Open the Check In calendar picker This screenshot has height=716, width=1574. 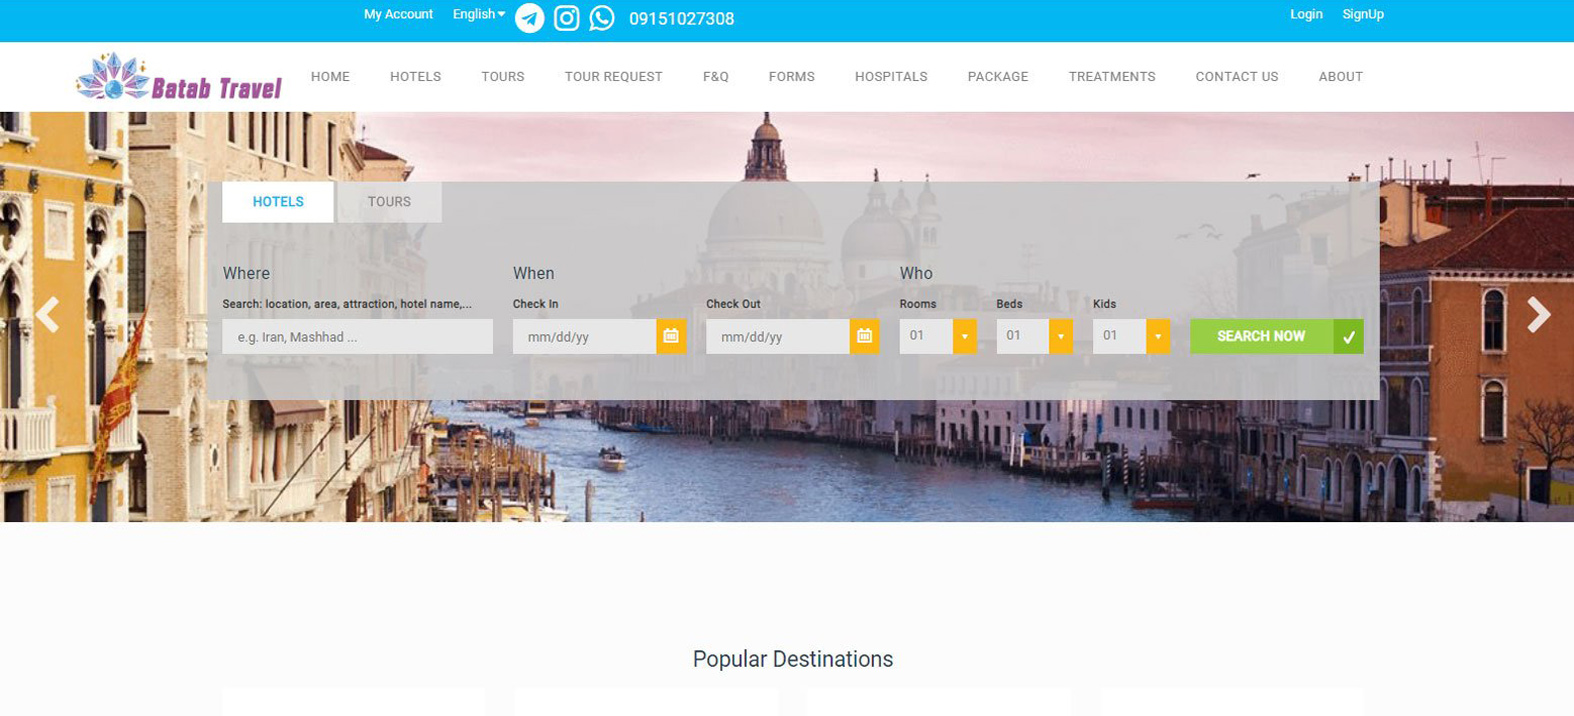(x=671, y=336)
